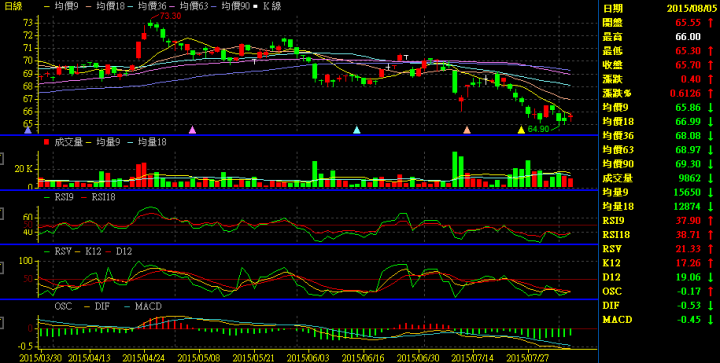Click the OSC value -0.17

689,291
